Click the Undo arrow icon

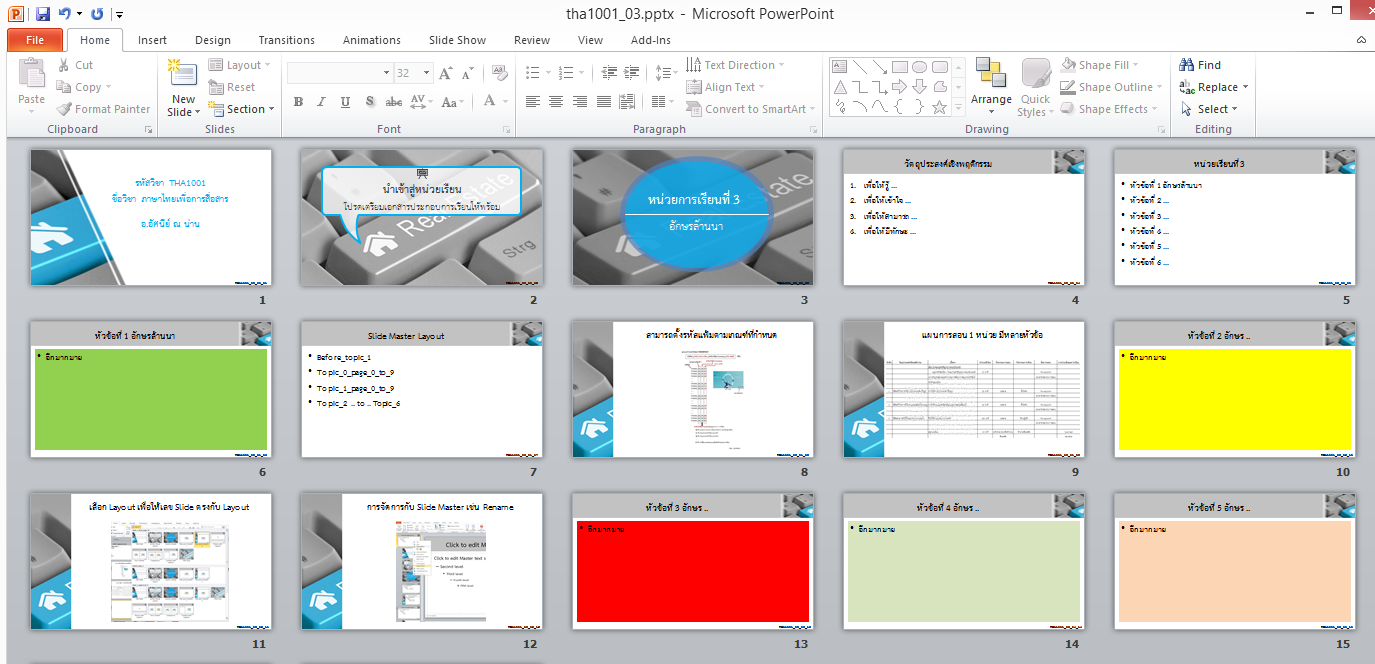pyautogui.click(x=65, y=14)
